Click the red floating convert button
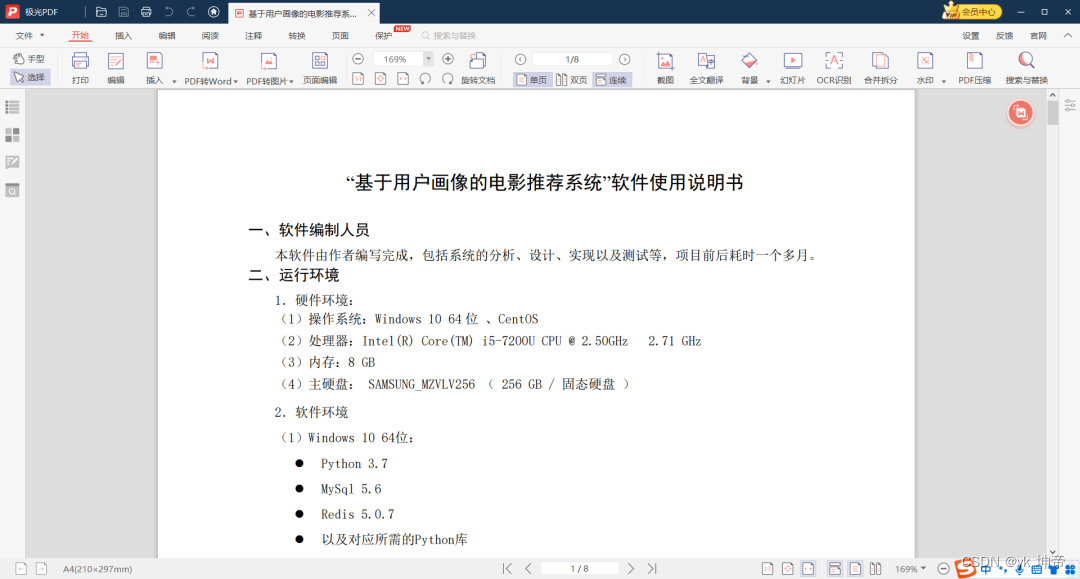Screen dimensions: 1080x579 click(x=1021, y=113)
